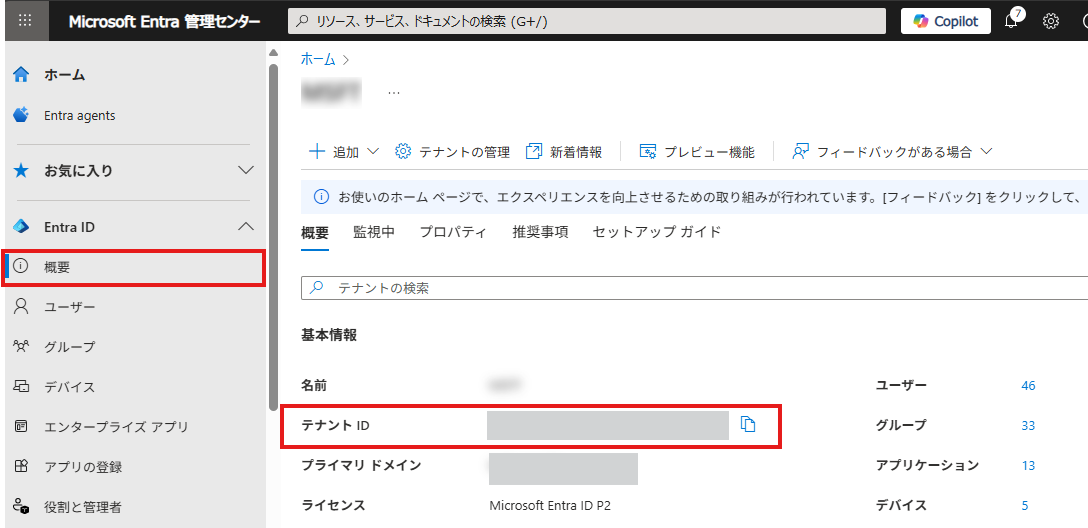Open the app launcher waffle menu
The image size is (1088, 528).
click(x=24, y=21)
